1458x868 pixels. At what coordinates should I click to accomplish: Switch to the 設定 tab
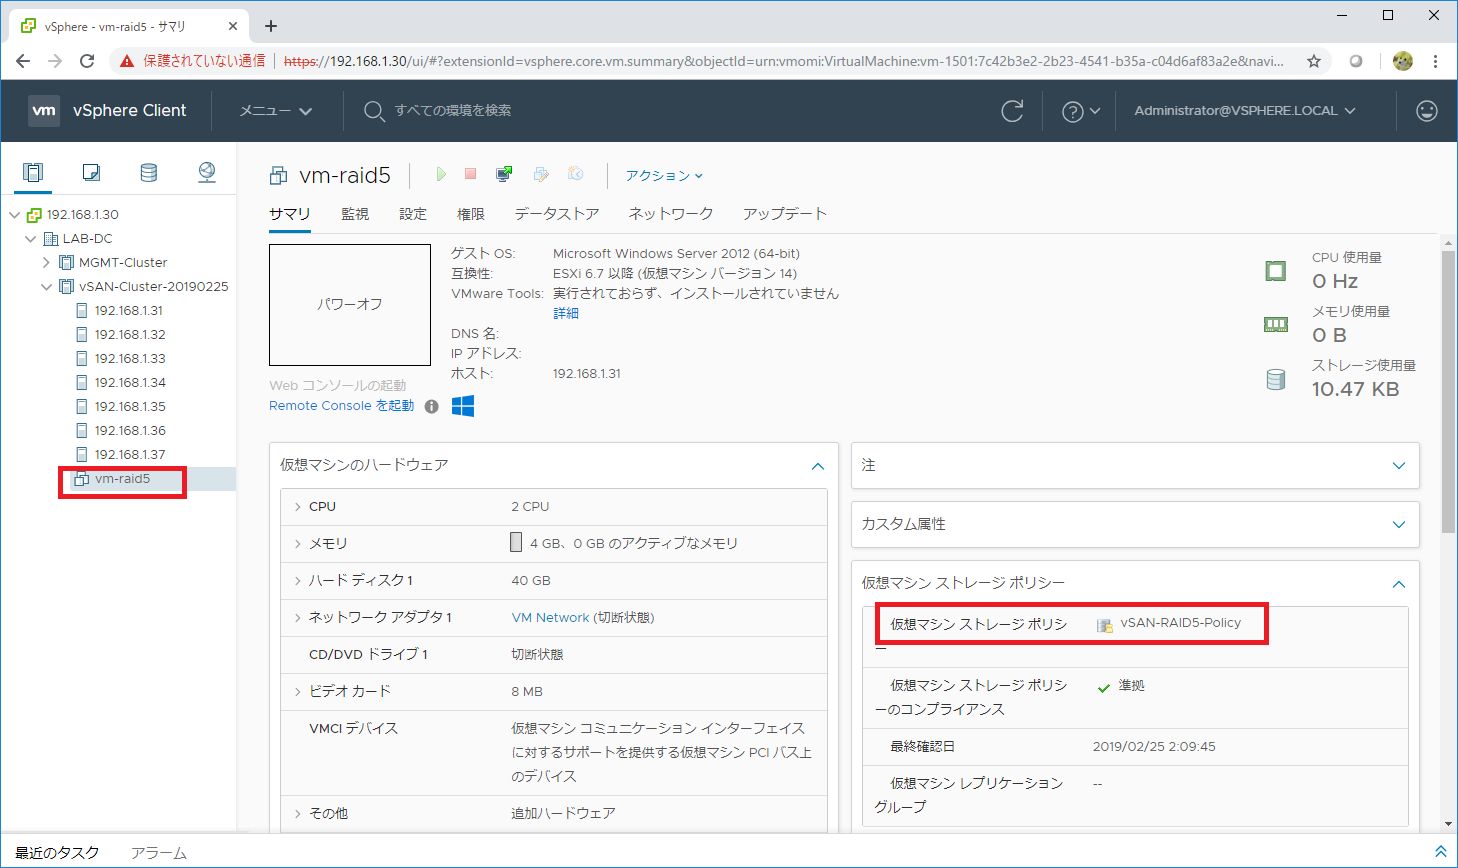point(413,214)
